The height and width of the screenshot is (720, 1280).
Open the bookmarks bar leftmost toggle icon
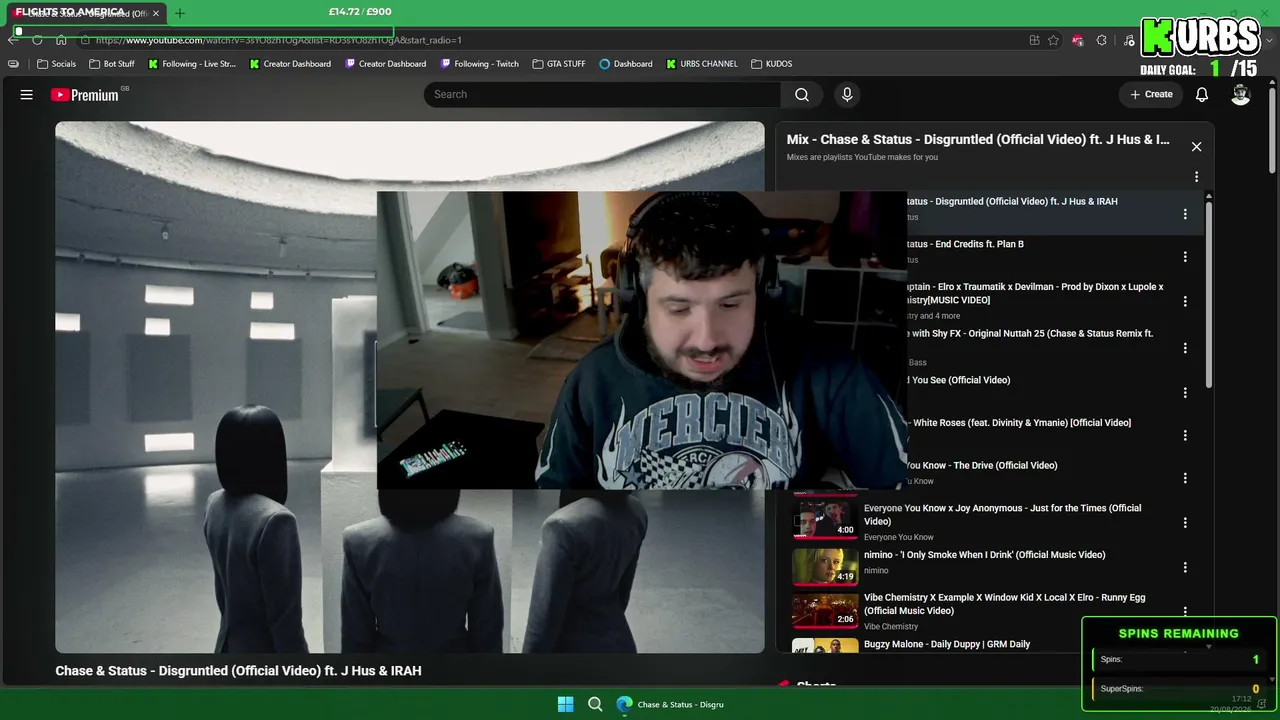pyautogui.click(x=13, y=64)
